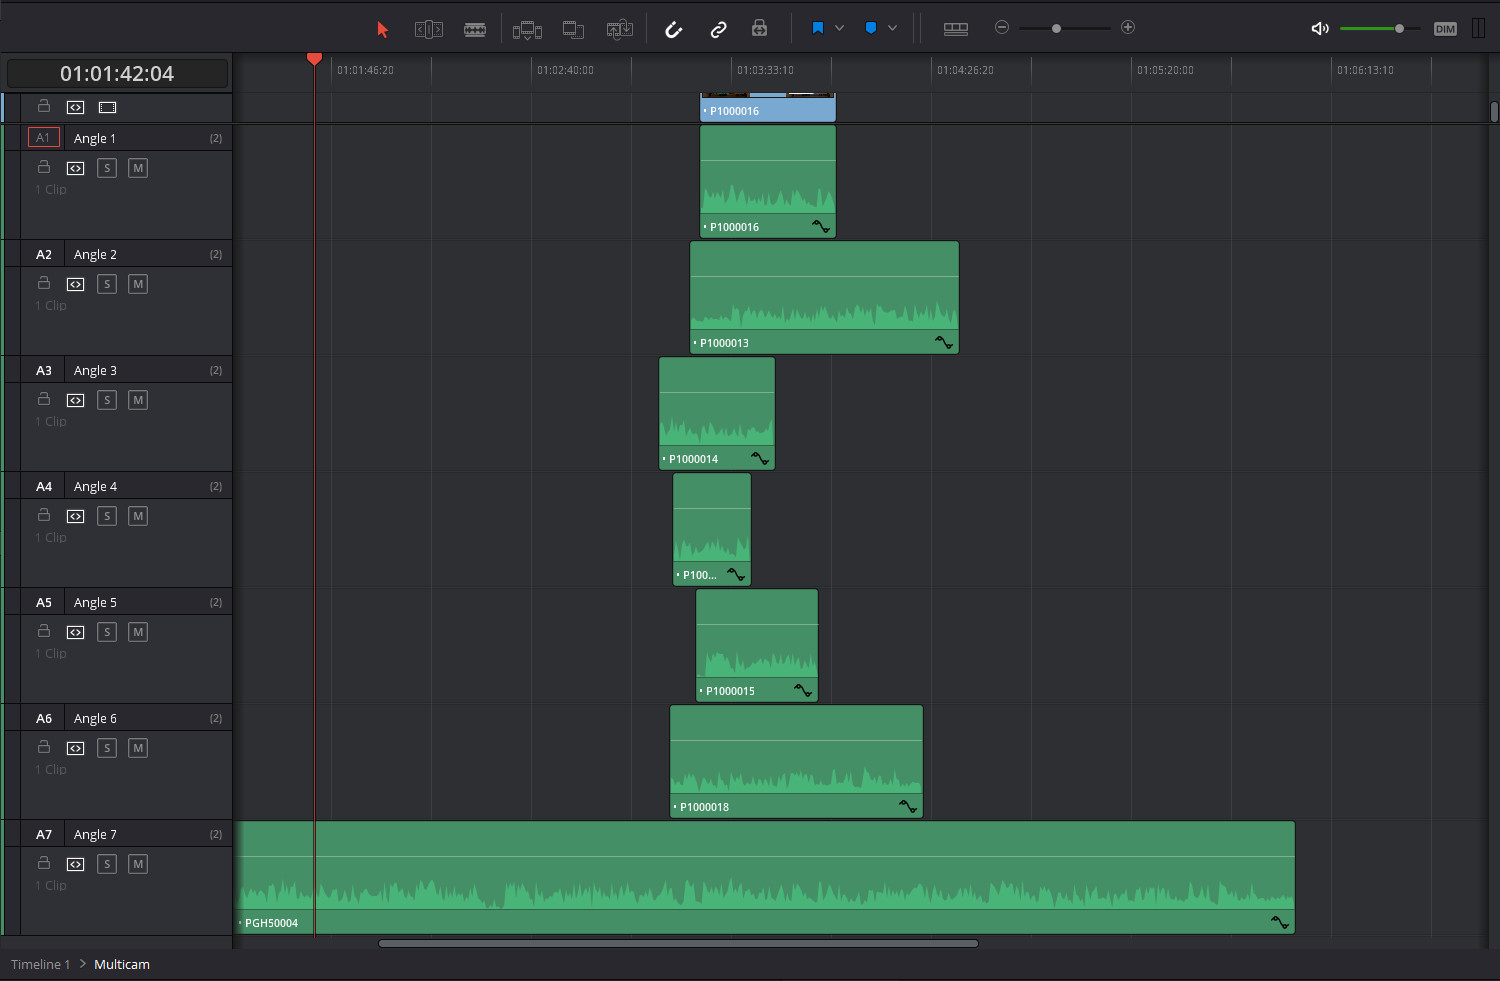Screen dimensions: 1500x981
Task: Select the Blade Edit Mode tool
Action: click(475, 29)
